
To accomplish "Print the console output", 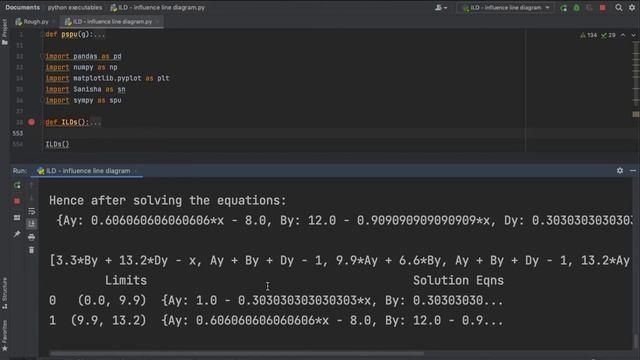I will coord(31,237).
